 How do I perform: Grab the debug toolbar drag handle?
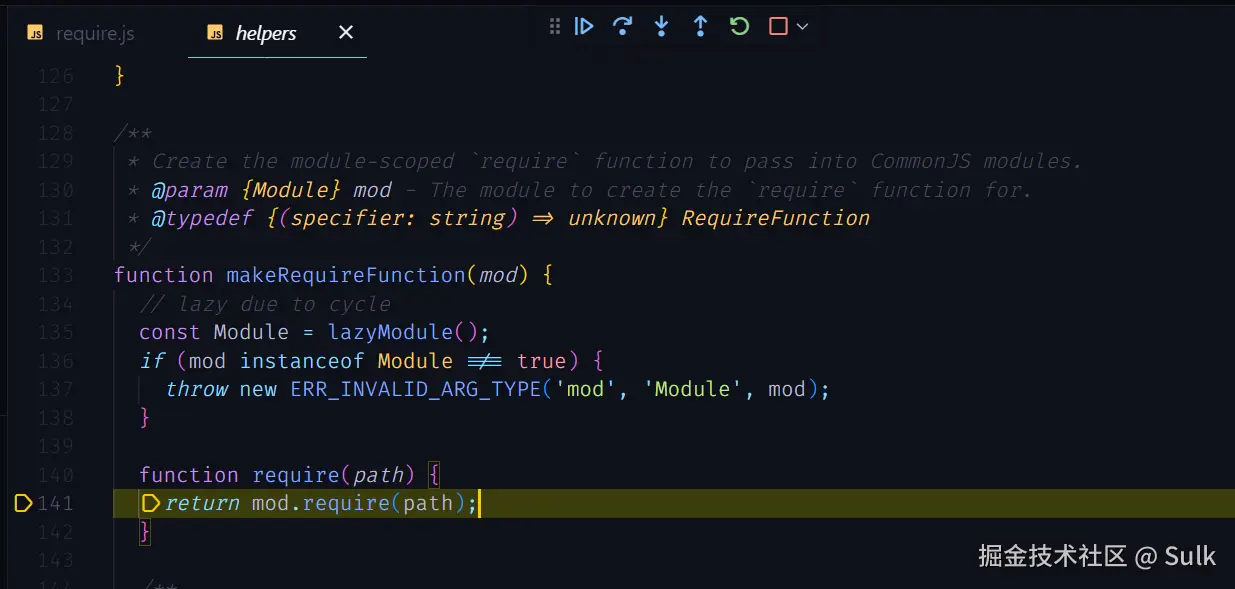(555, 26)
